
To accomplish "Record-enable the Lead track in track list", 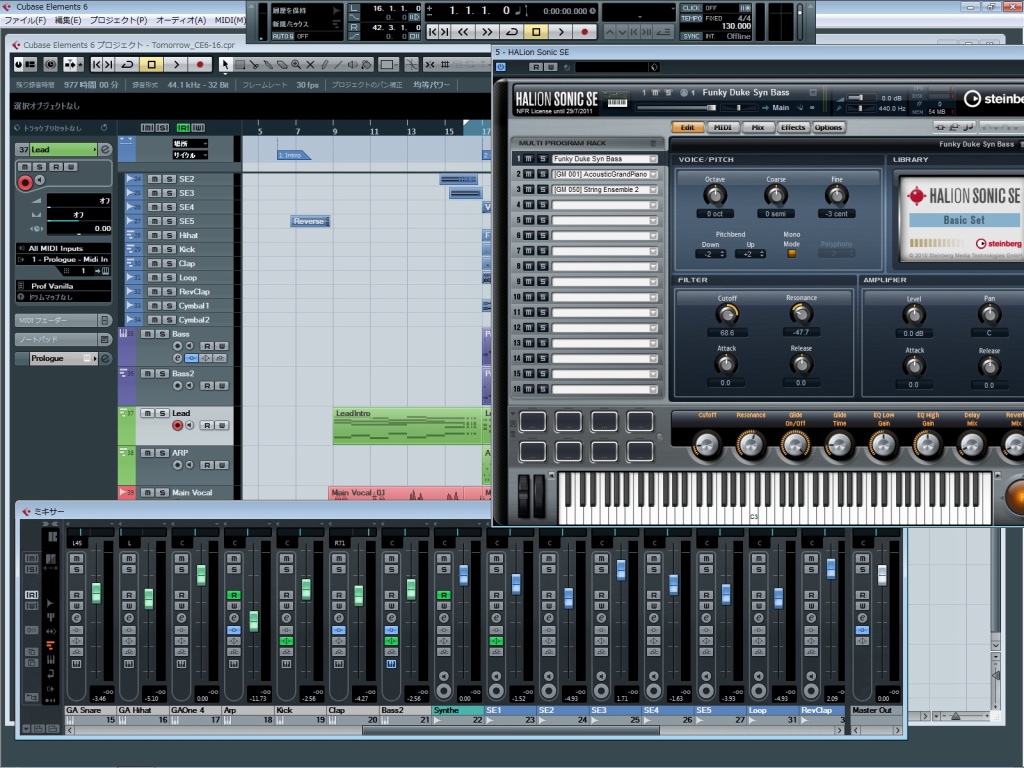I will (177, 425).
